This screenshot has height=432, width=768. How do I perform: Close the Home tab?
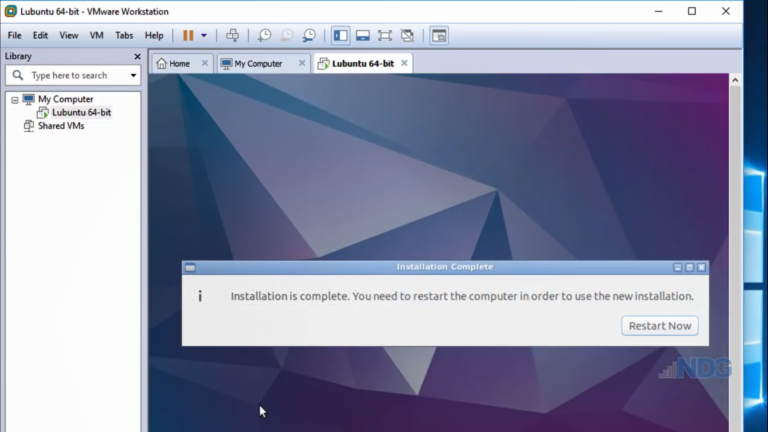click(x=205, y=63)
